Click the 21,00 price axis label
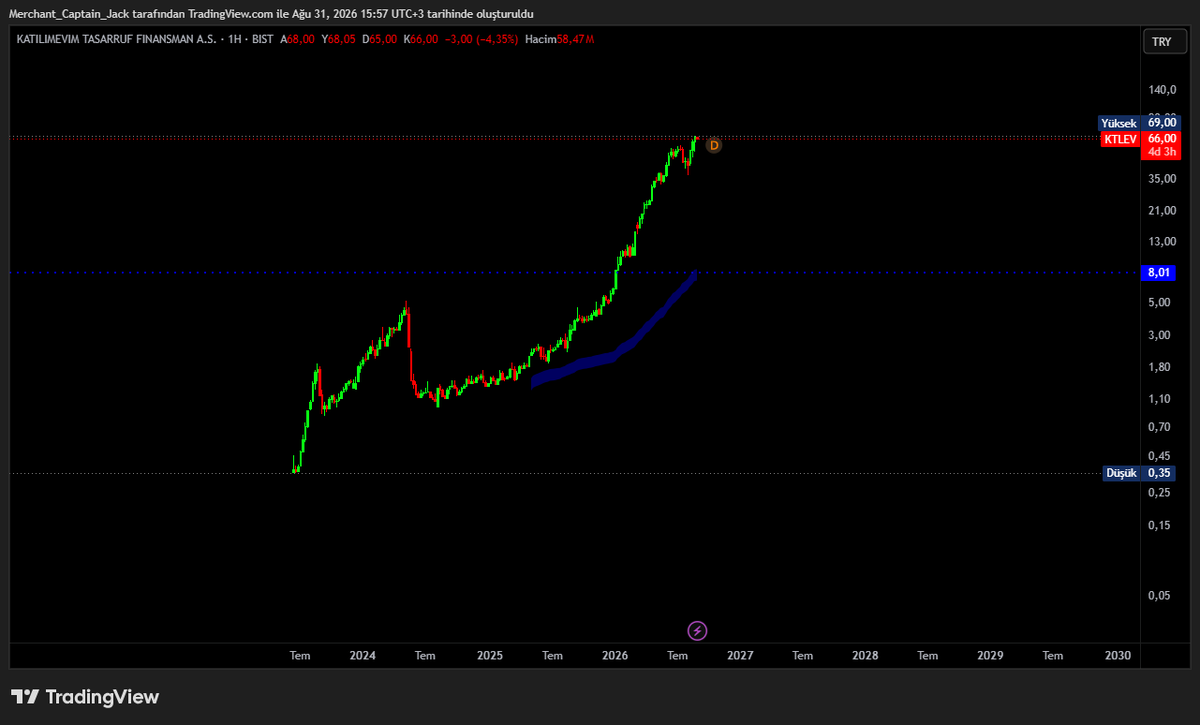The height and width of the screenshot is (725, 1200). [x=1160, y=210]
